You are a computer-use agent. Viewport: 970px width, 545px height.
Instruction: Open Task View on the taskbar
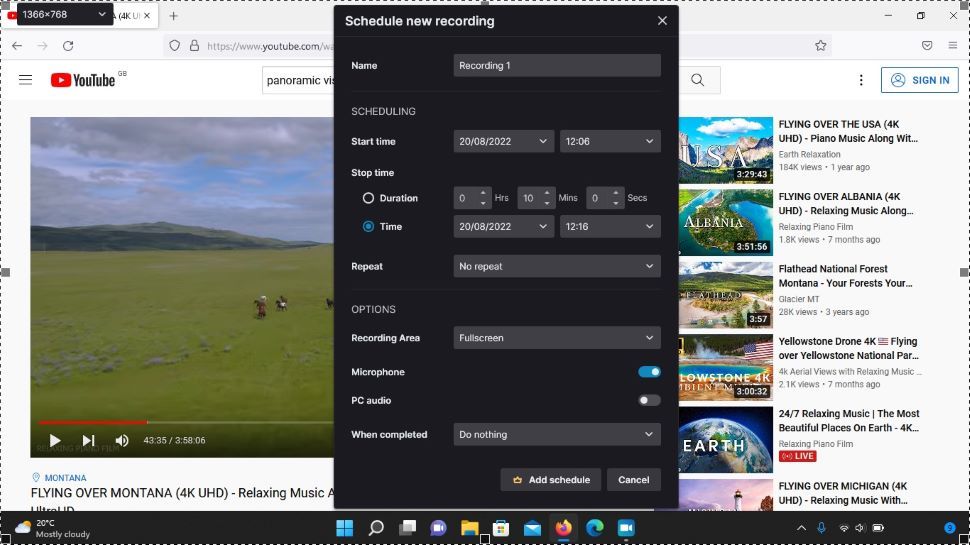[407, 528]
